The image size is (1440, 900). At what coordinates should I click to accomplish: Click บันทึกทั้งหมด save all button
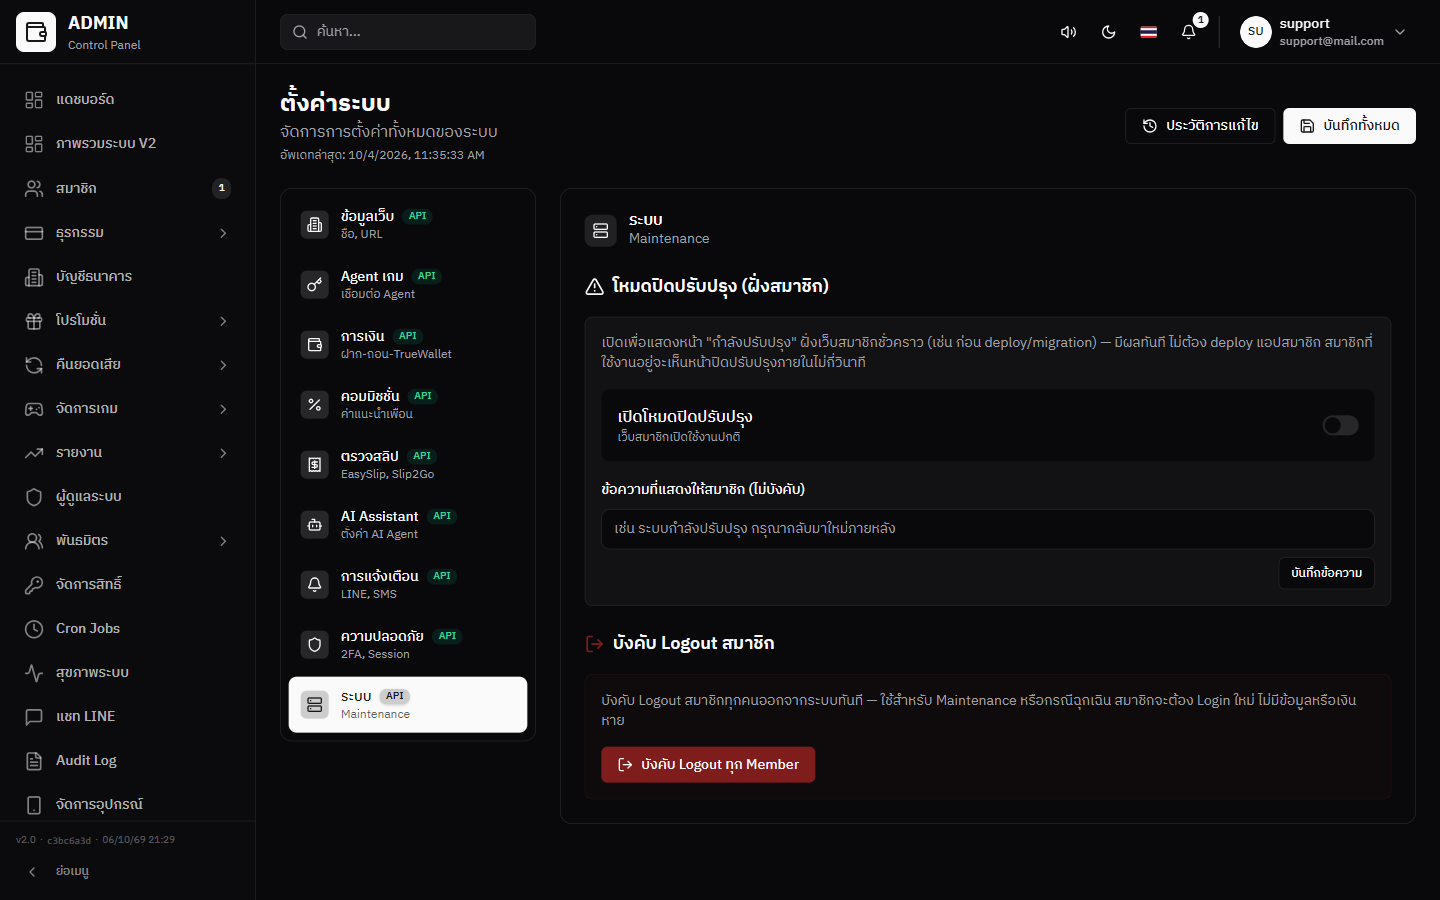[1349, 126]
